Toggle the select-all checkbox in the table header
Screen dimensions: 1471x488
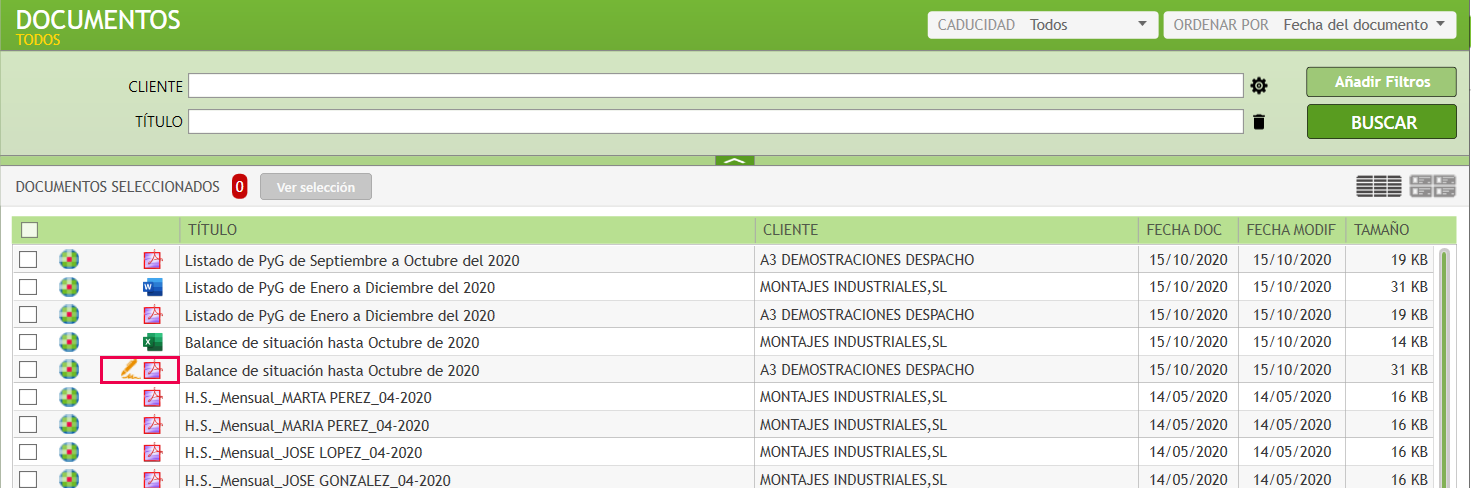point(29,230)
